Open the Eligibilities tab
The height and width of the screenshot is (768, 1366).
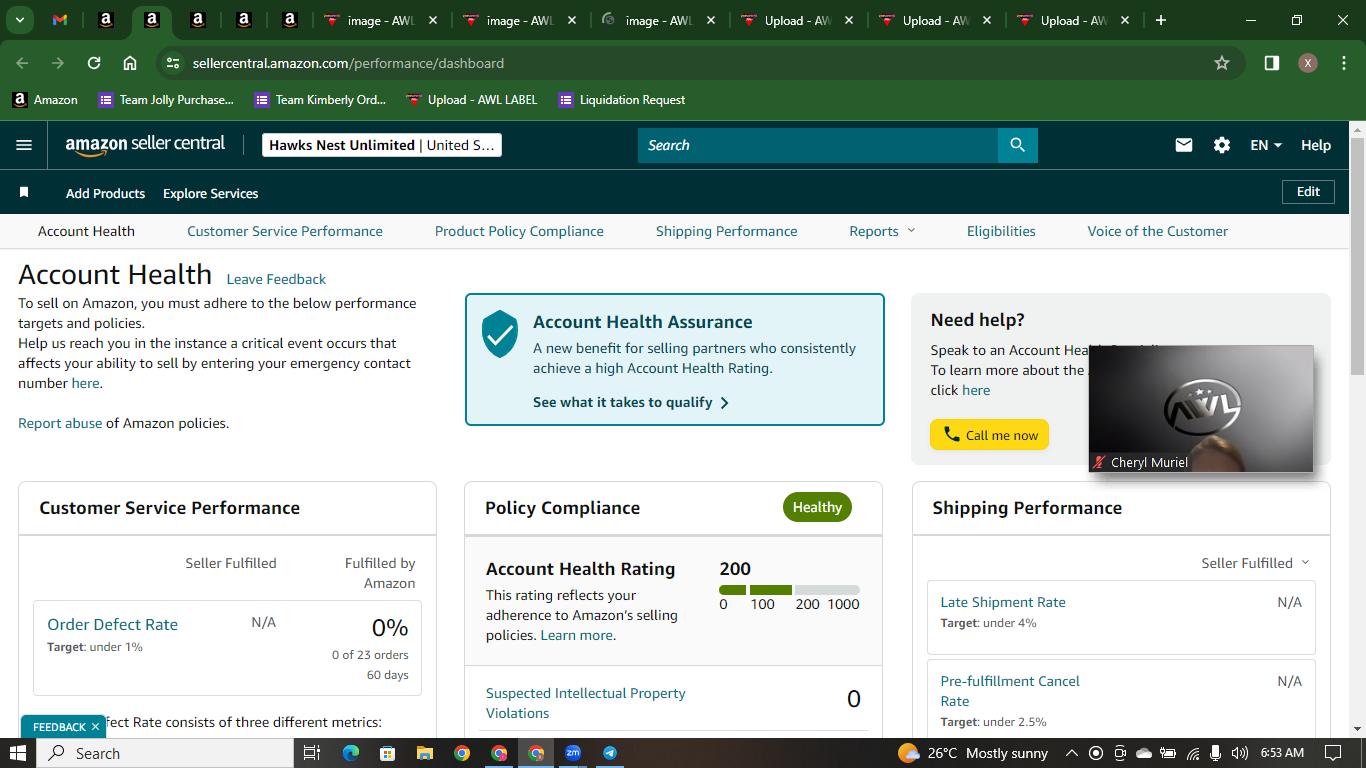pyautogui.click(x=1001, y=231)
